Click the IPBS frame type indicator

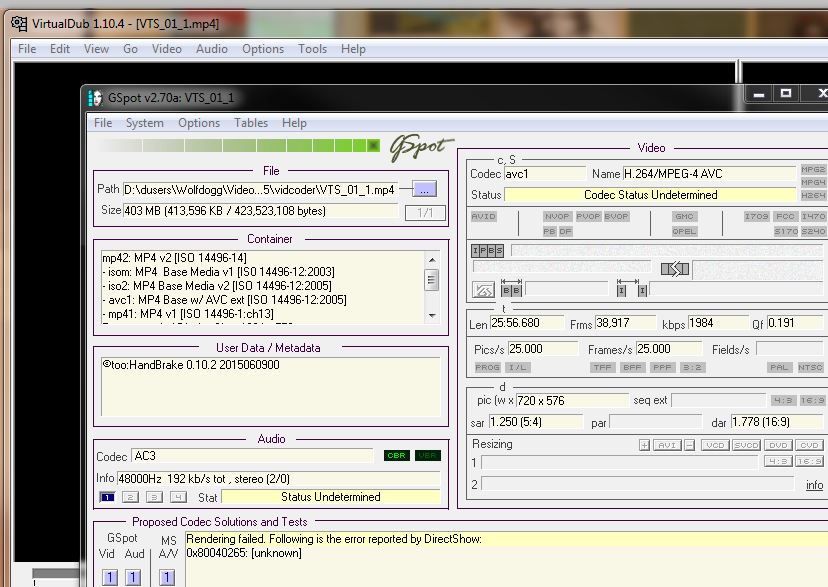click(x=488, y=250)
